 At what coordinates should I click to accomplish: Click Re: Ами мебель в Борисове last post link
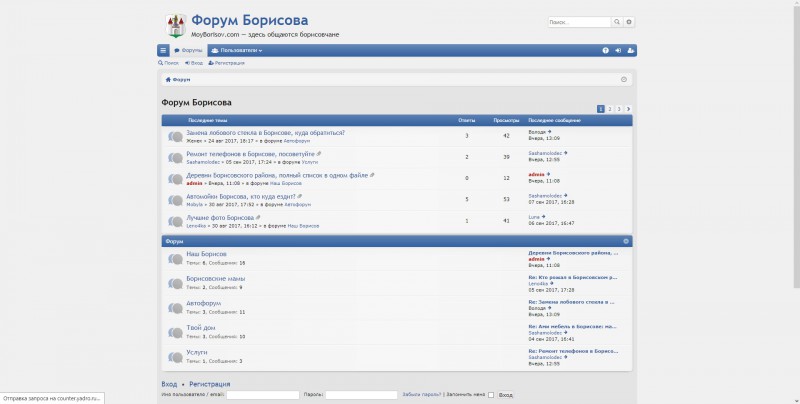572,326
